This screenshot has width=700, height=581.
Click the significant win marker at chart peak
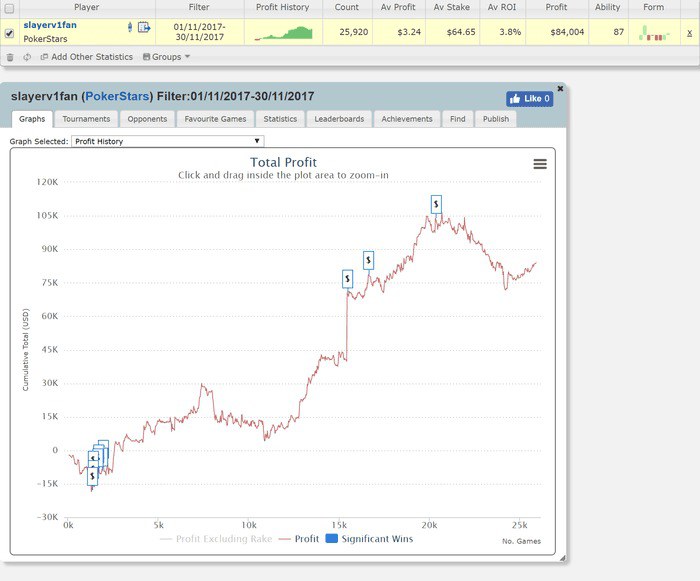point(436,204)
